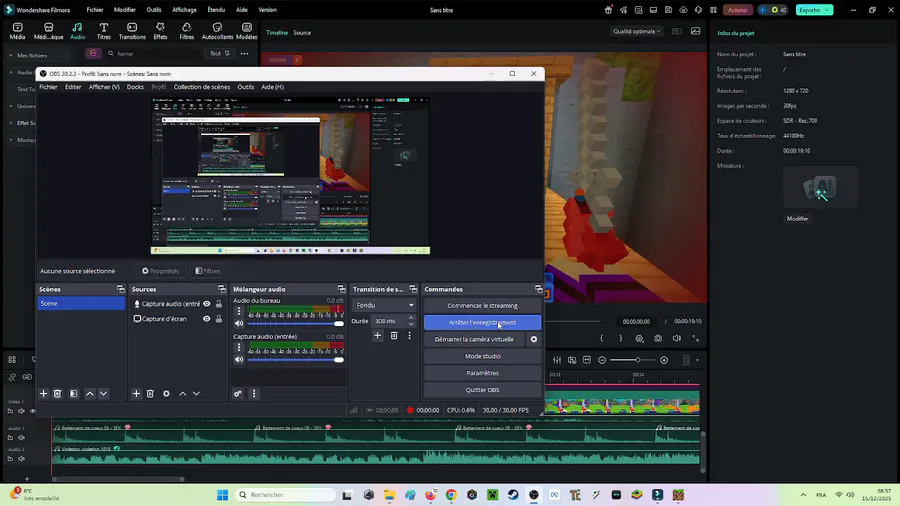Open source properties gear icon
Image resolution: width=900 pixels, height=506 pixels.
tap(166, 394)
